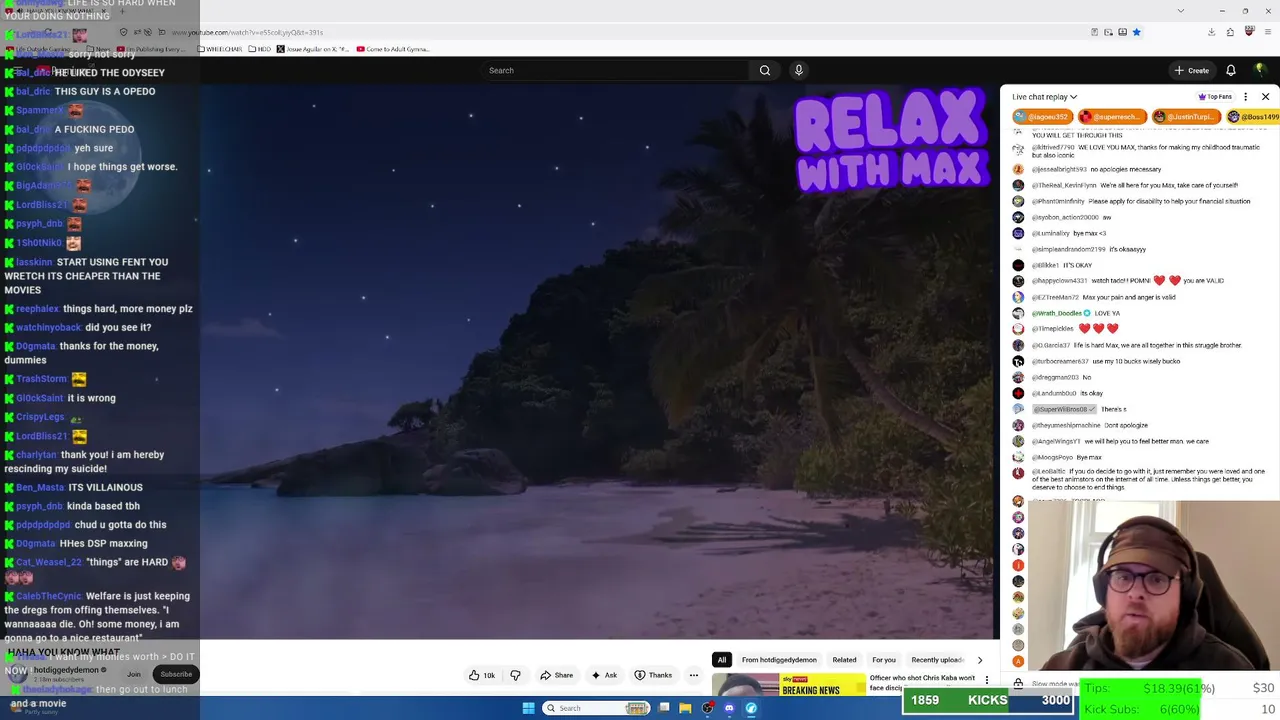Click the Top Fans crown badge
The width and height of the screenshot is (1280, 720).
[1215, 97]
